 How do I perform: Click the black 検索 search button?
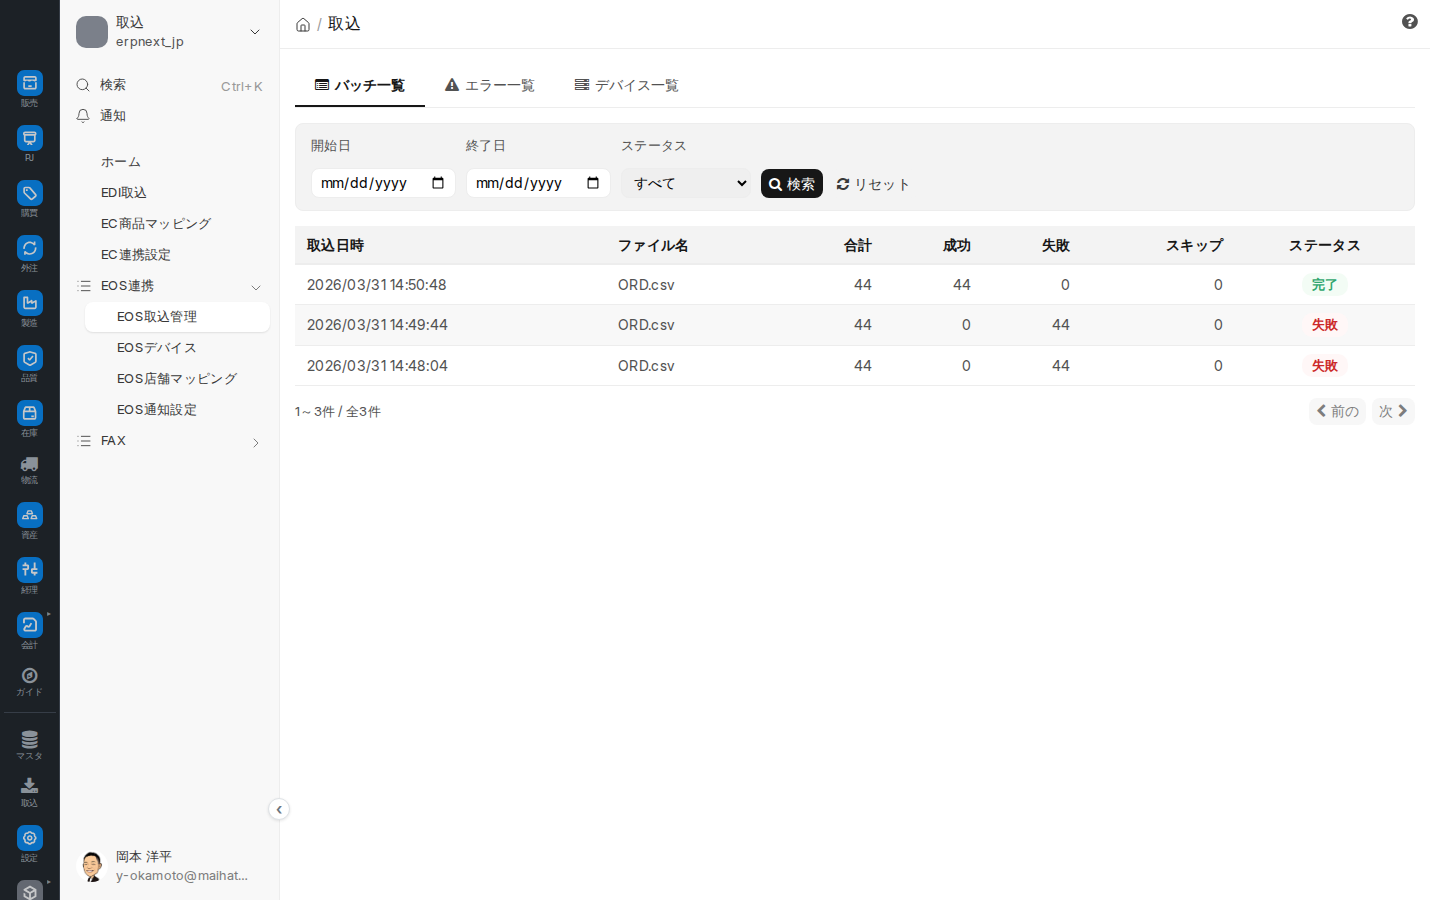pos(792,184)
